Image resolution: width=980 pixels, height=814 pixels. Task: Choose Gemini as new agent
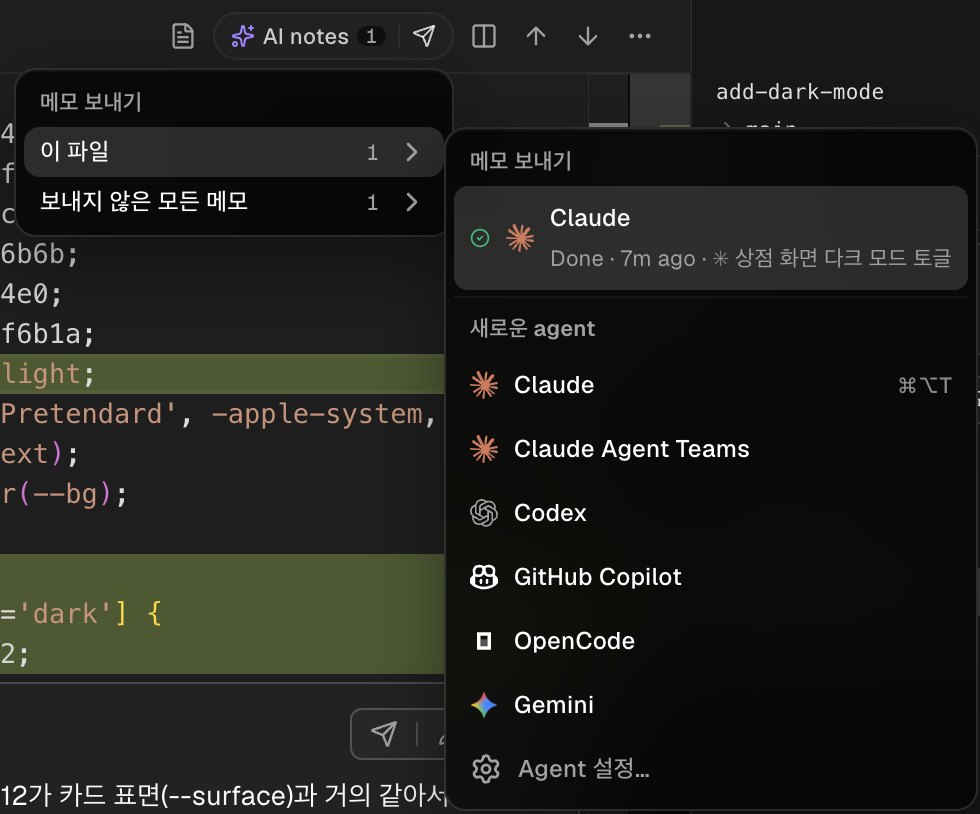[711, 705]
